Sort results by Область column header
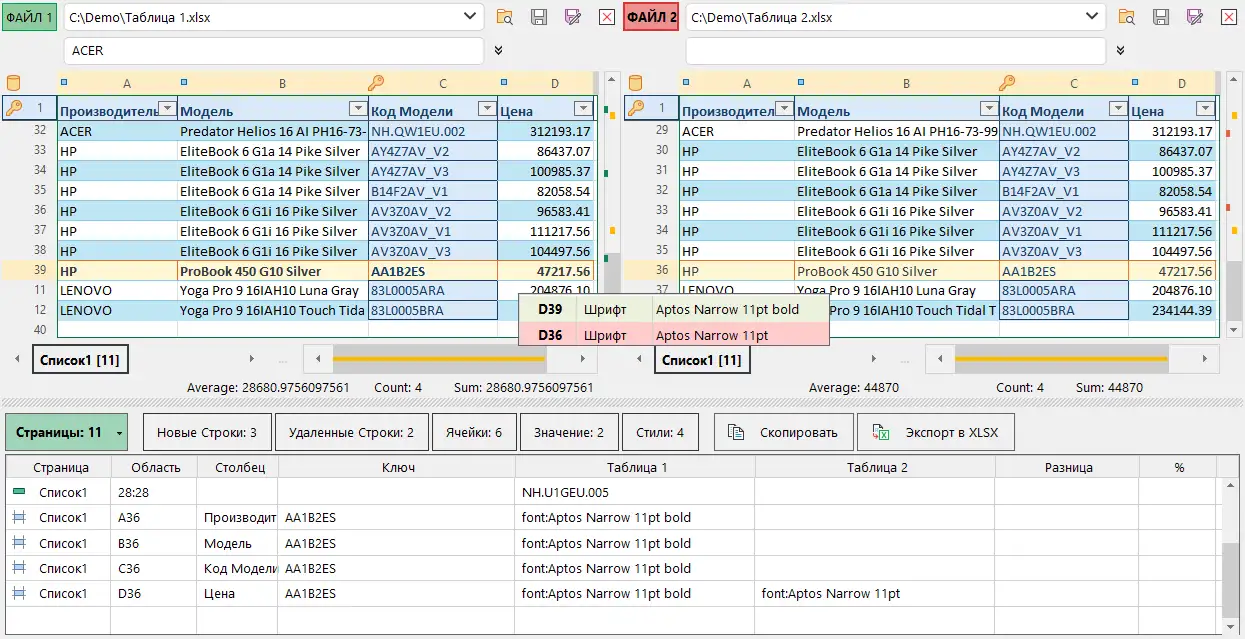 pyautogui.click(x=154, y=467)
